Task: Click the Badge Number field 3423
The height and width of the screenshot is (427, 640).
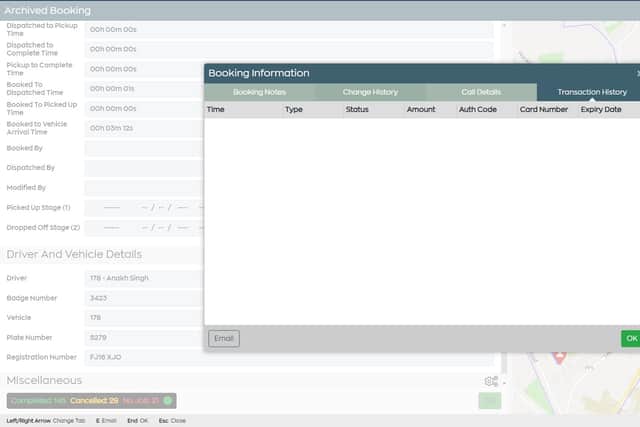Action: [144, 298]
